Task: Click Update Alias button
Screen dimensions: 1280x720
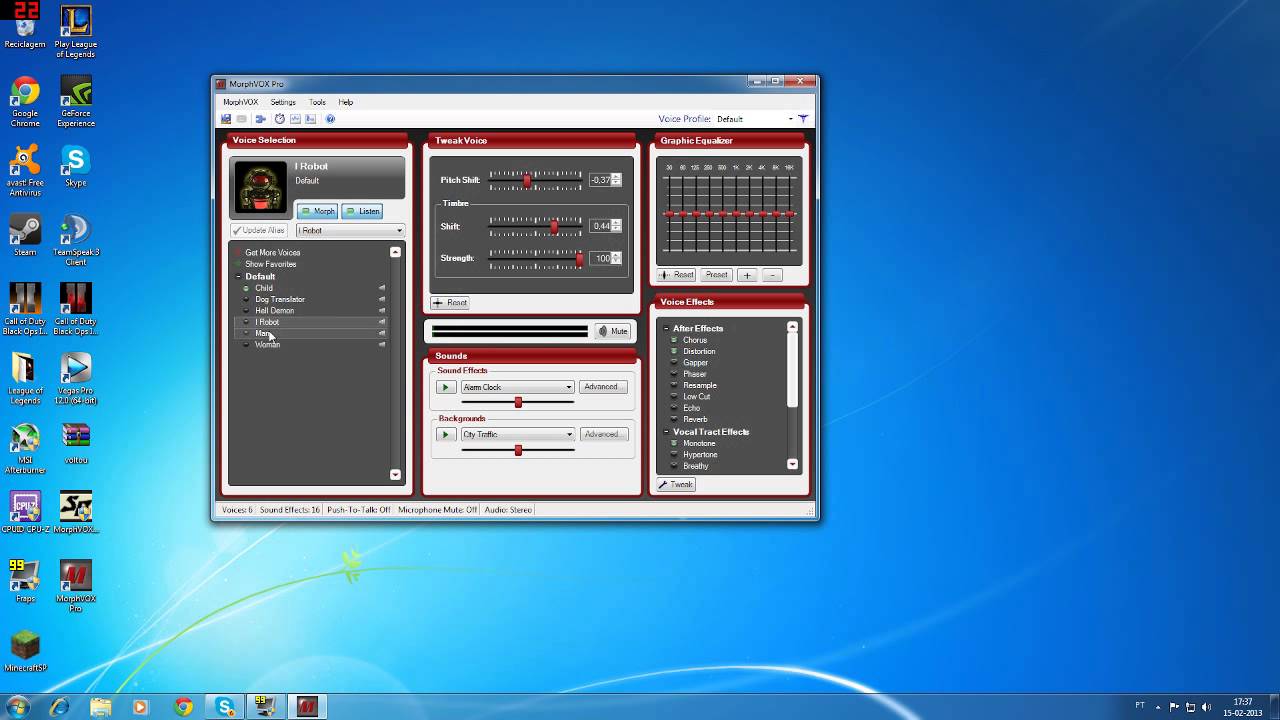Action: (x=260, y=230)
